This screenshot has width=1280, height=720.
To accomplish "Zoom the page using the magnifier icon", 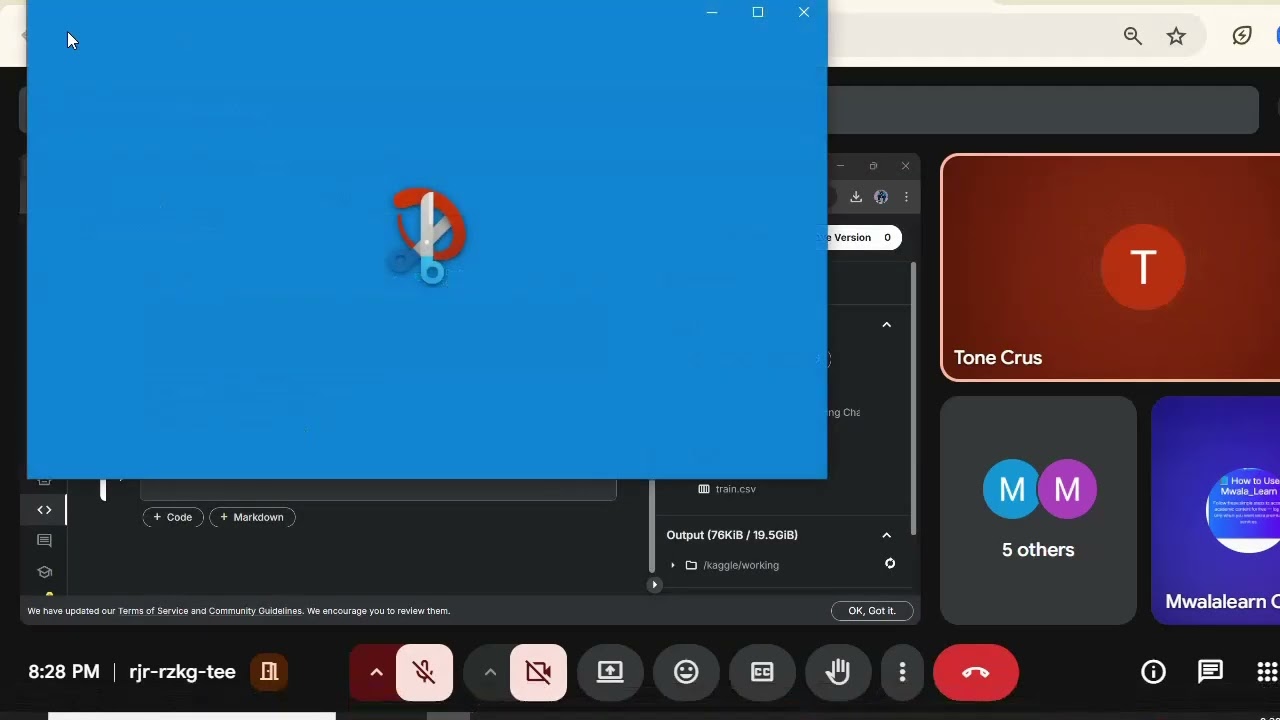I will [x=1132, y=36].
